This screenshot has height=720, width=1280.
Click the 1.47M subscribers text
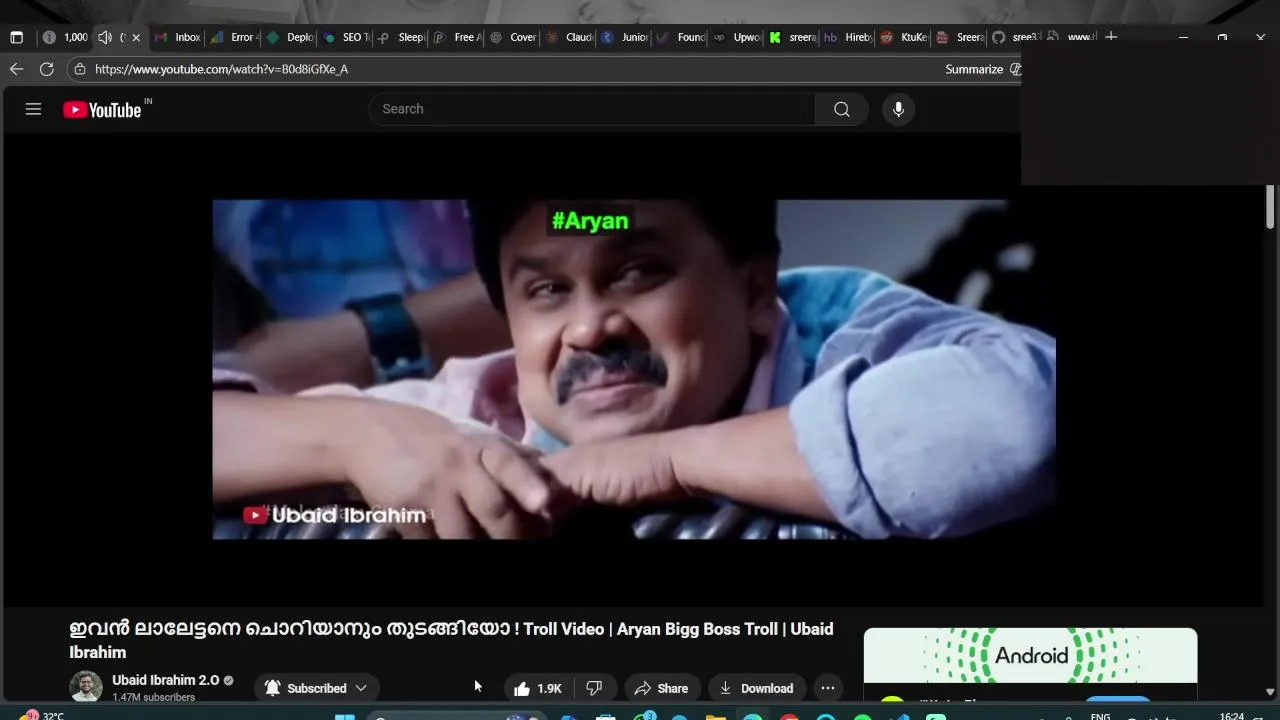tap(154, 697)
